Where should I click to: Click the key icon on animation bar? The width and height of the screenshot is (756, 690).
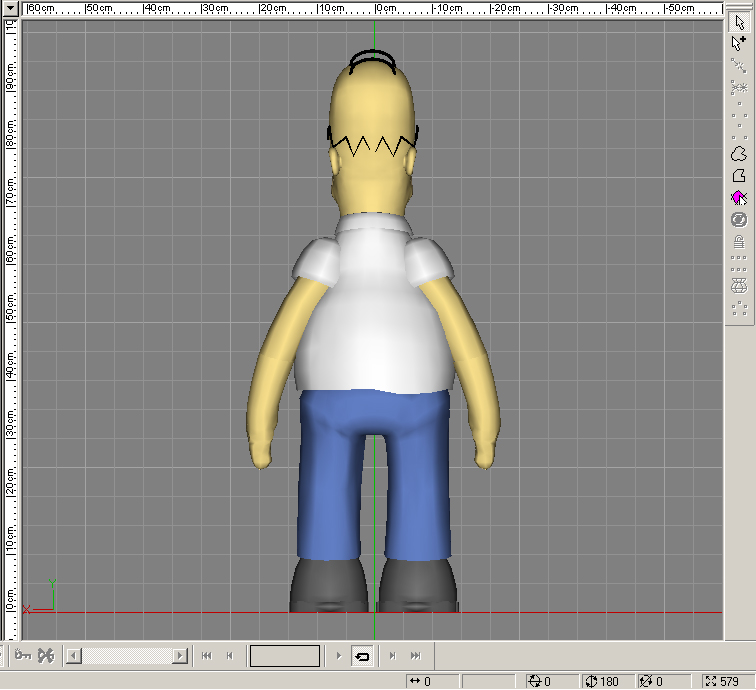tap(23, 656)
